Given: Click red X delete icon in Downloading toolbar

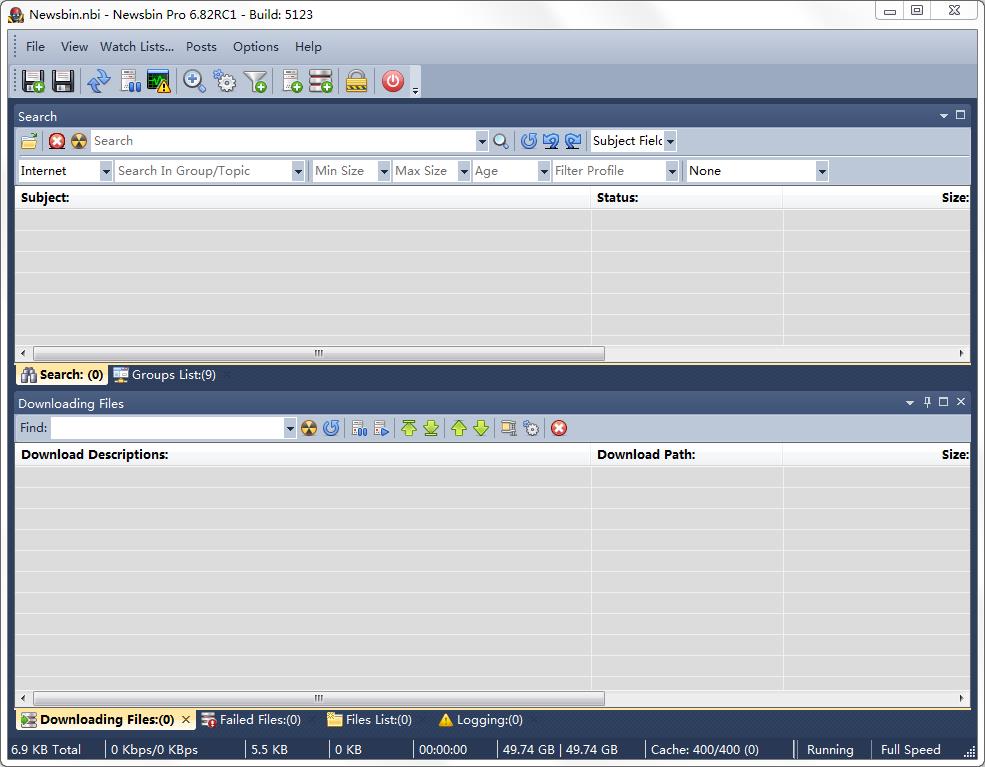Looking at the screenshot, I should [558, 428].
